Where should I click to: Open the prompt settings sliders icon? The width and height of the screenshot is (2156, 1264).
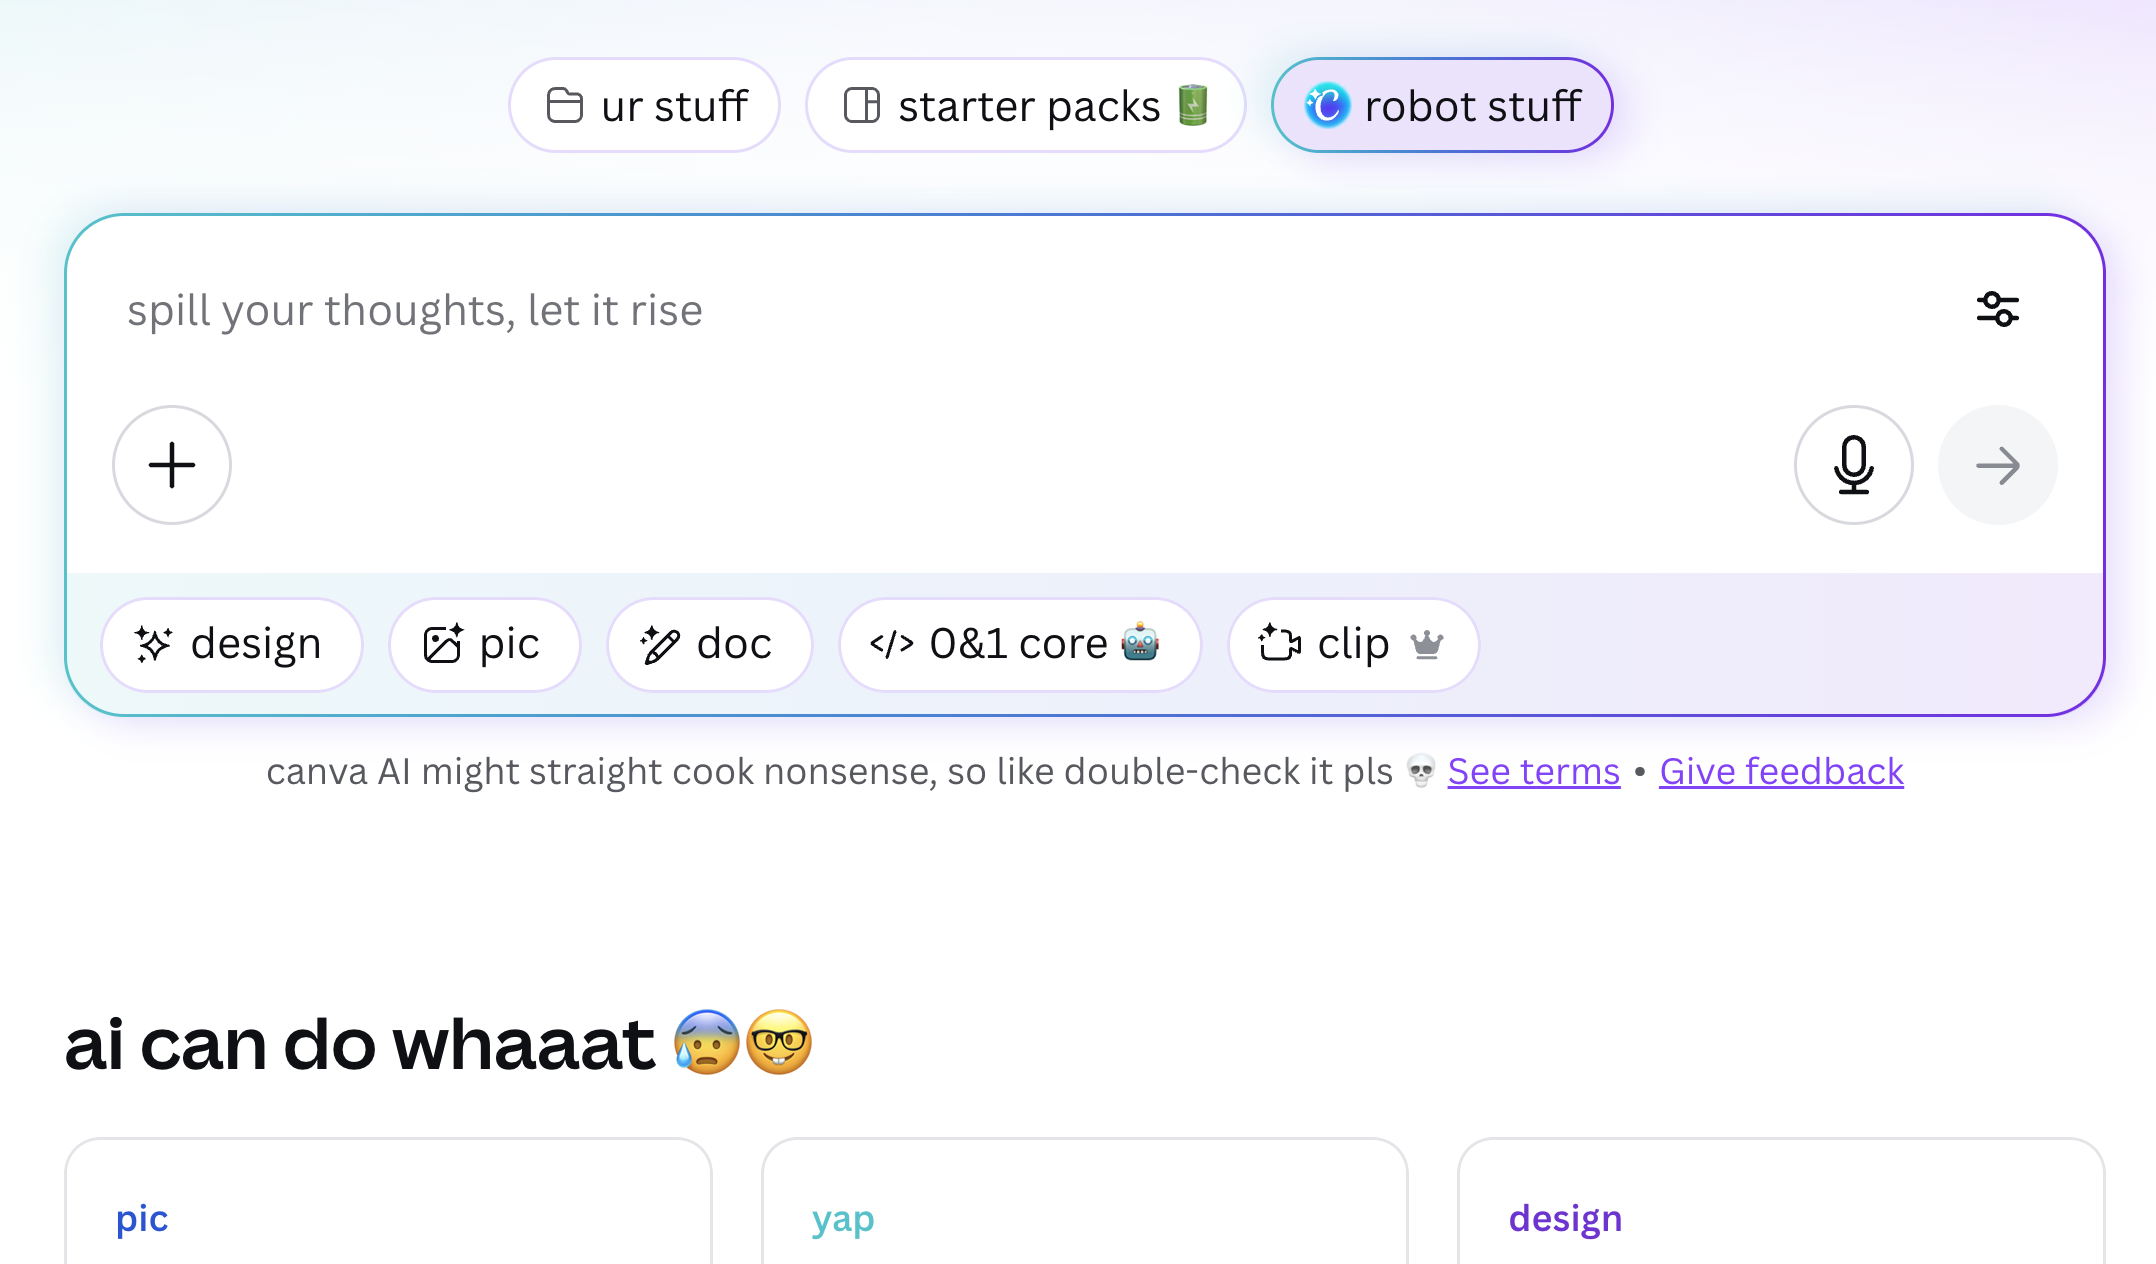click(1997, 310)
